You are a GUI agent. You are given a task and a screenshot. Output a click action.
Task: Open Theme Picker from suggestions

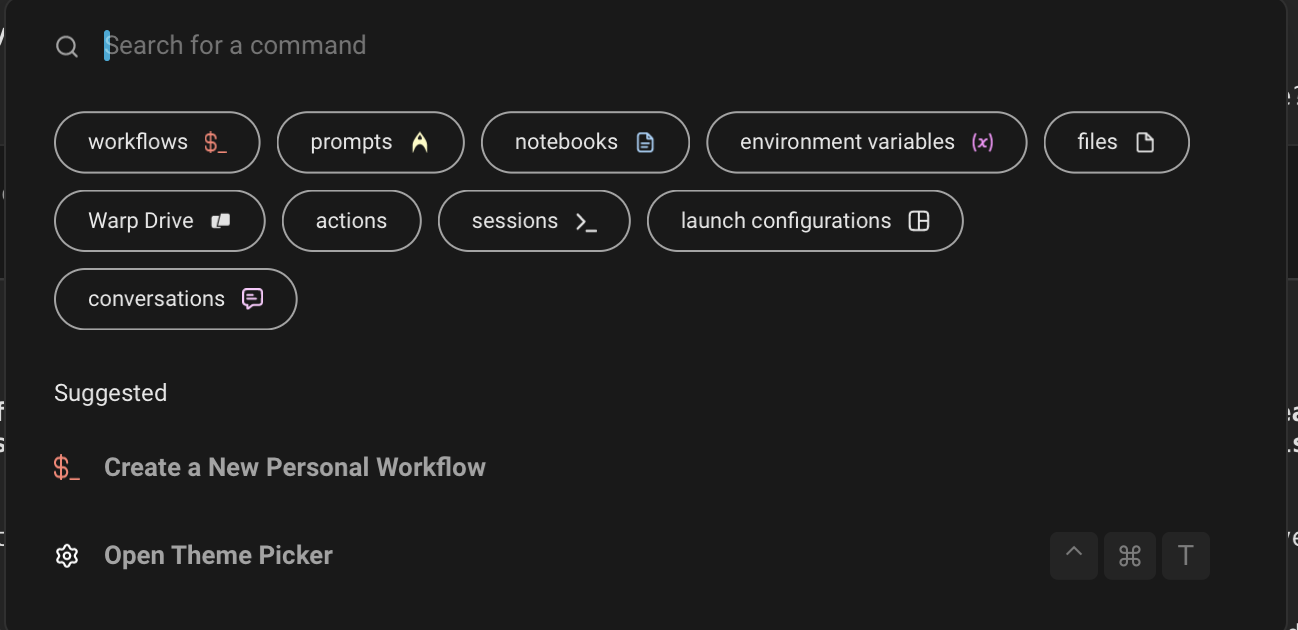click(218, 556)
